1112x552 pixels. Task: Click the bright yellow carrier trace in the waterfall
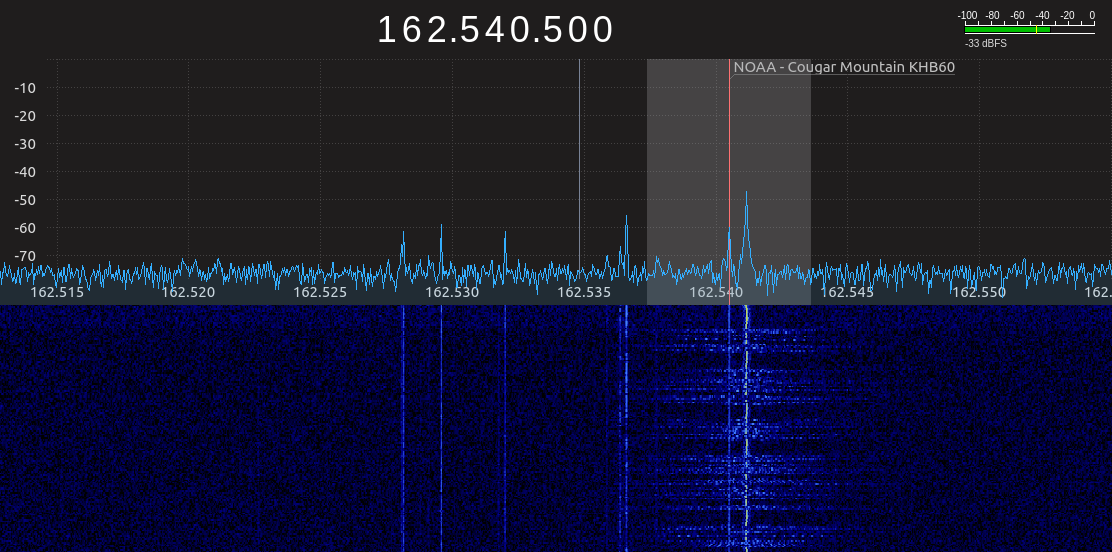(x=746, y=429)
